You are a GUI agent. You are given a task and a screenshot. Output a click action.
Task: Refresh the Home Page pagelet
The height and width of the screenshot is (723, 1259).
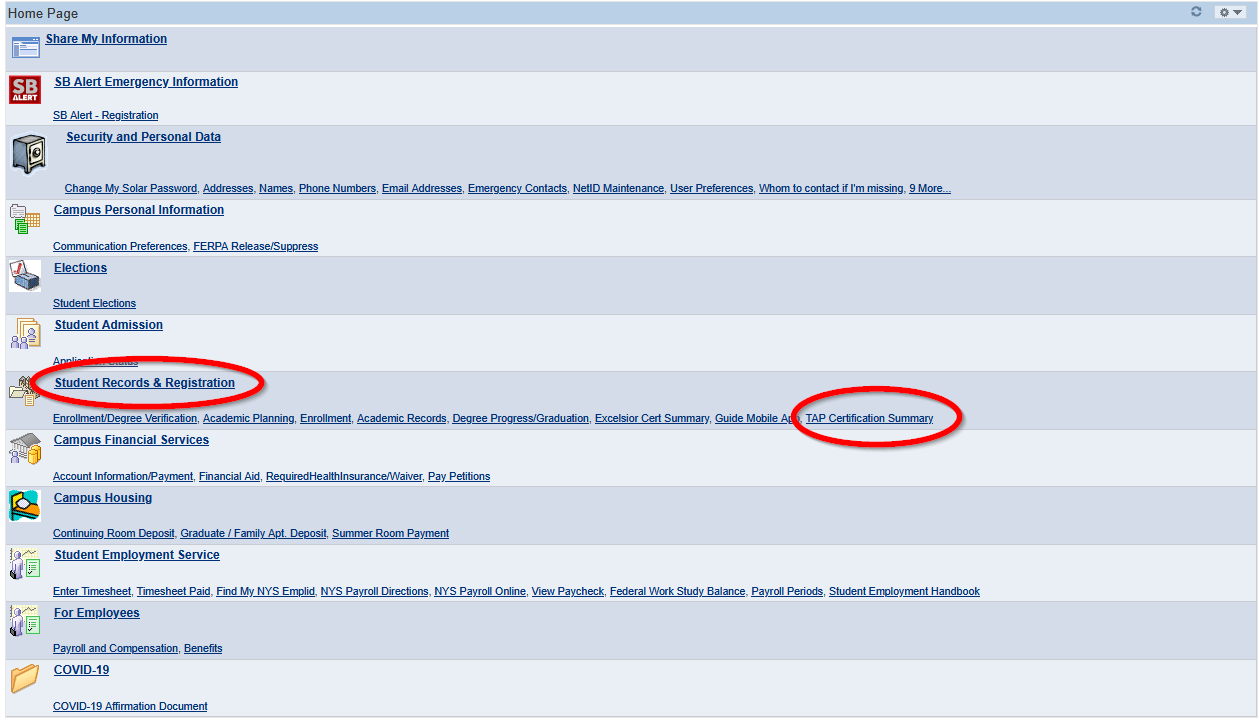1196,12
